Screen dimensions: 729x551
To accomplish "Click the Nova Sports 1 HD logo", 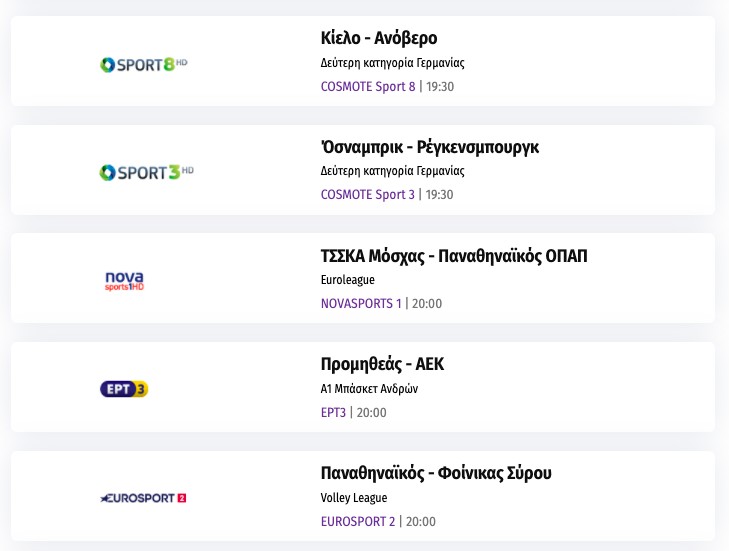I will (125, 281).
